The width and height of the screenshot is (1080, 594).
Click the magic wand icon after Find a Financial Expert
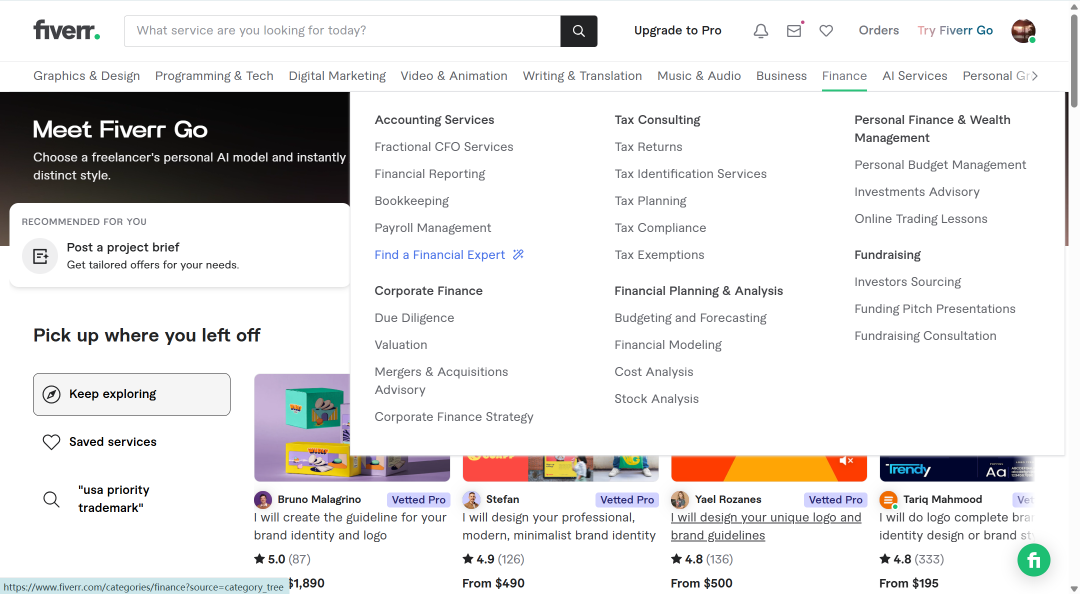[518, 255]
